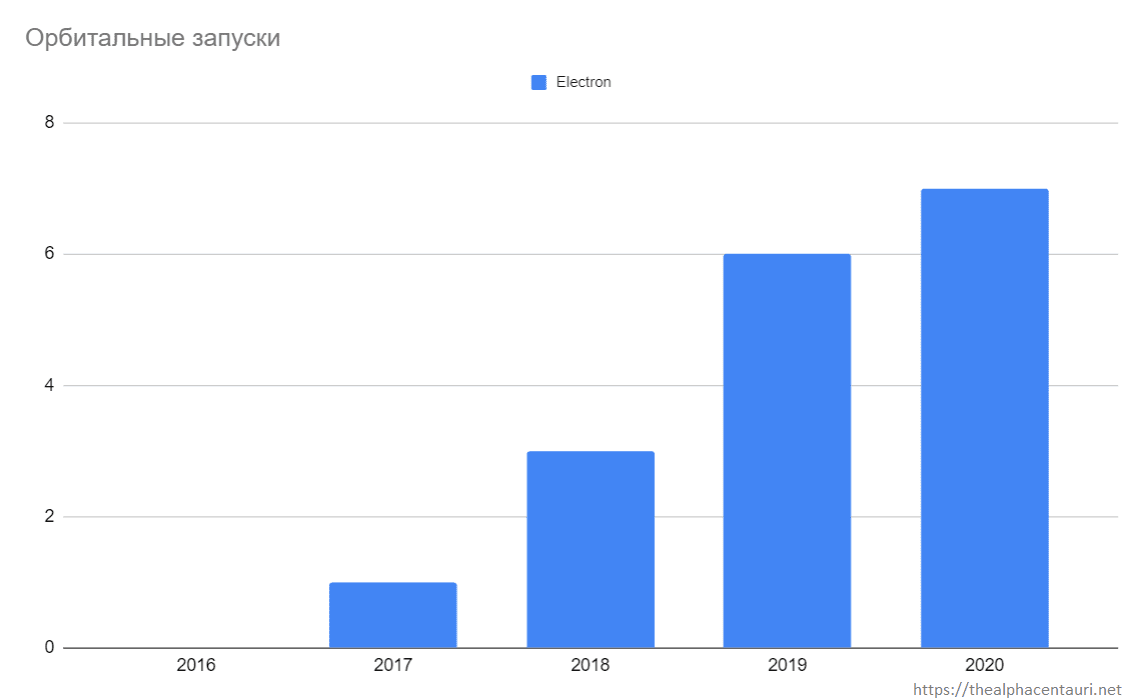Screen dimensions: 1143x700
Task: Click the y-axis label 0
Action: pos(47,648)
